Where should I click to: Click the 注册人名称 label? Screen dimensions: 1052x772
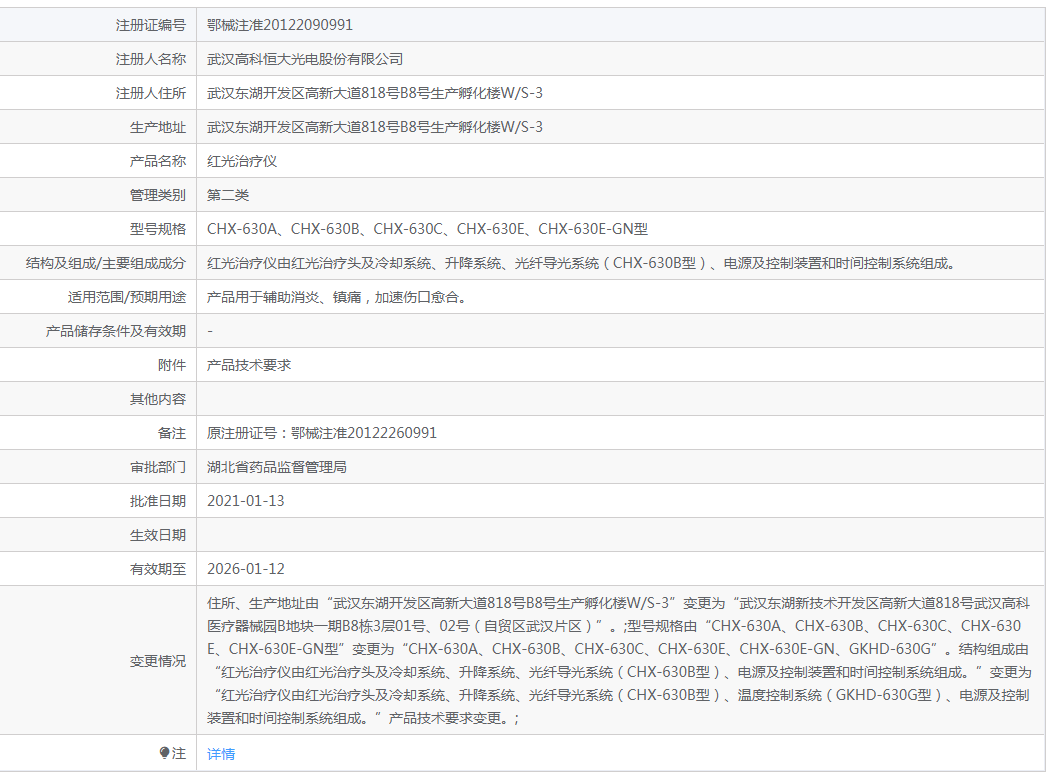point(150,59)
